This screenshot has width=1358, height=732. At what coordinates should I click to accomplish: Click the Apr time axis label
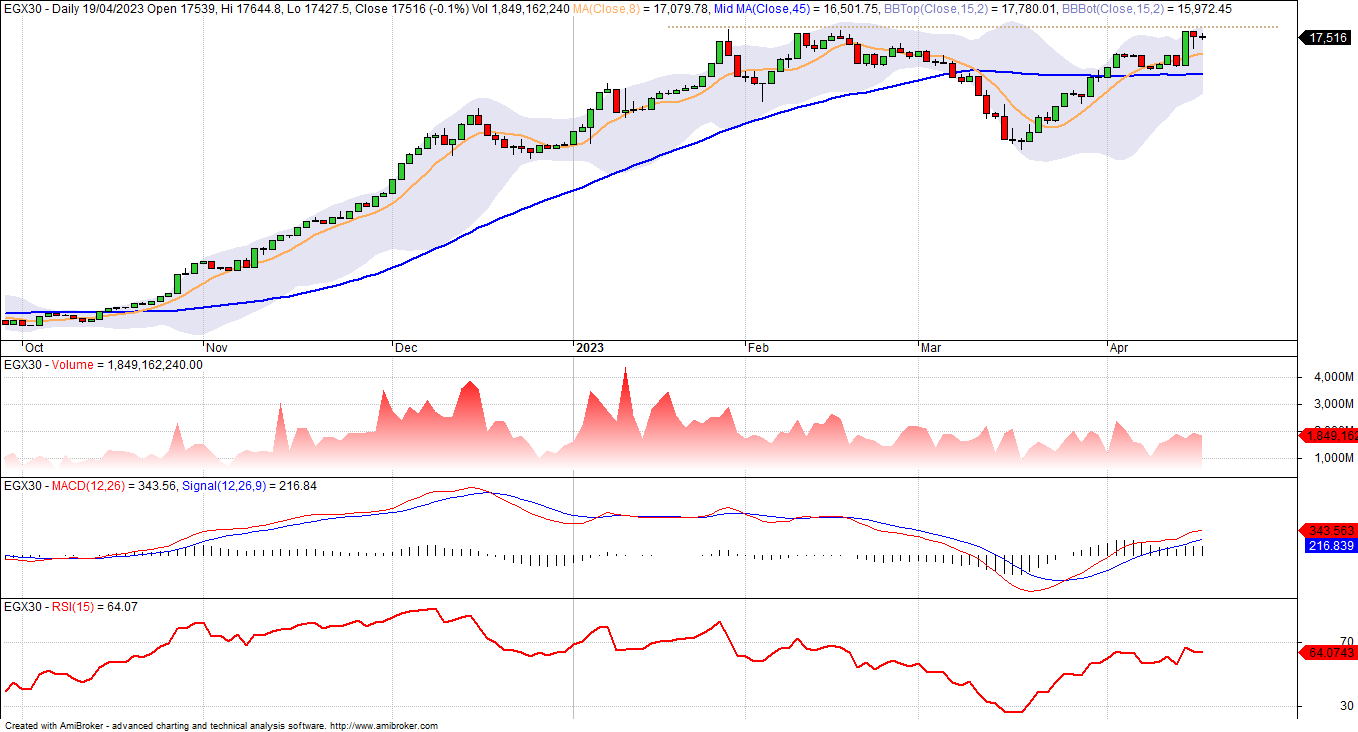pyautogui.click(x=1120, y=348)
